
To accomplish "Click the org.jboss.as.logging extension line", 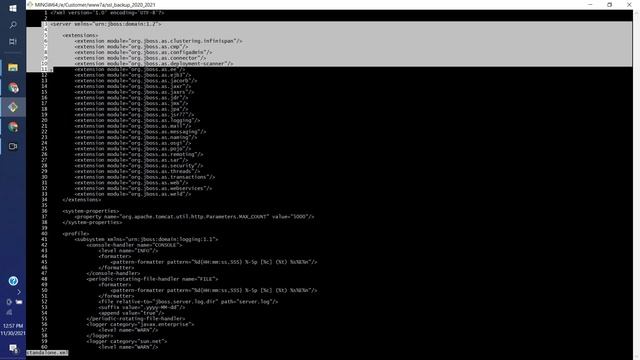I will 137,120.
